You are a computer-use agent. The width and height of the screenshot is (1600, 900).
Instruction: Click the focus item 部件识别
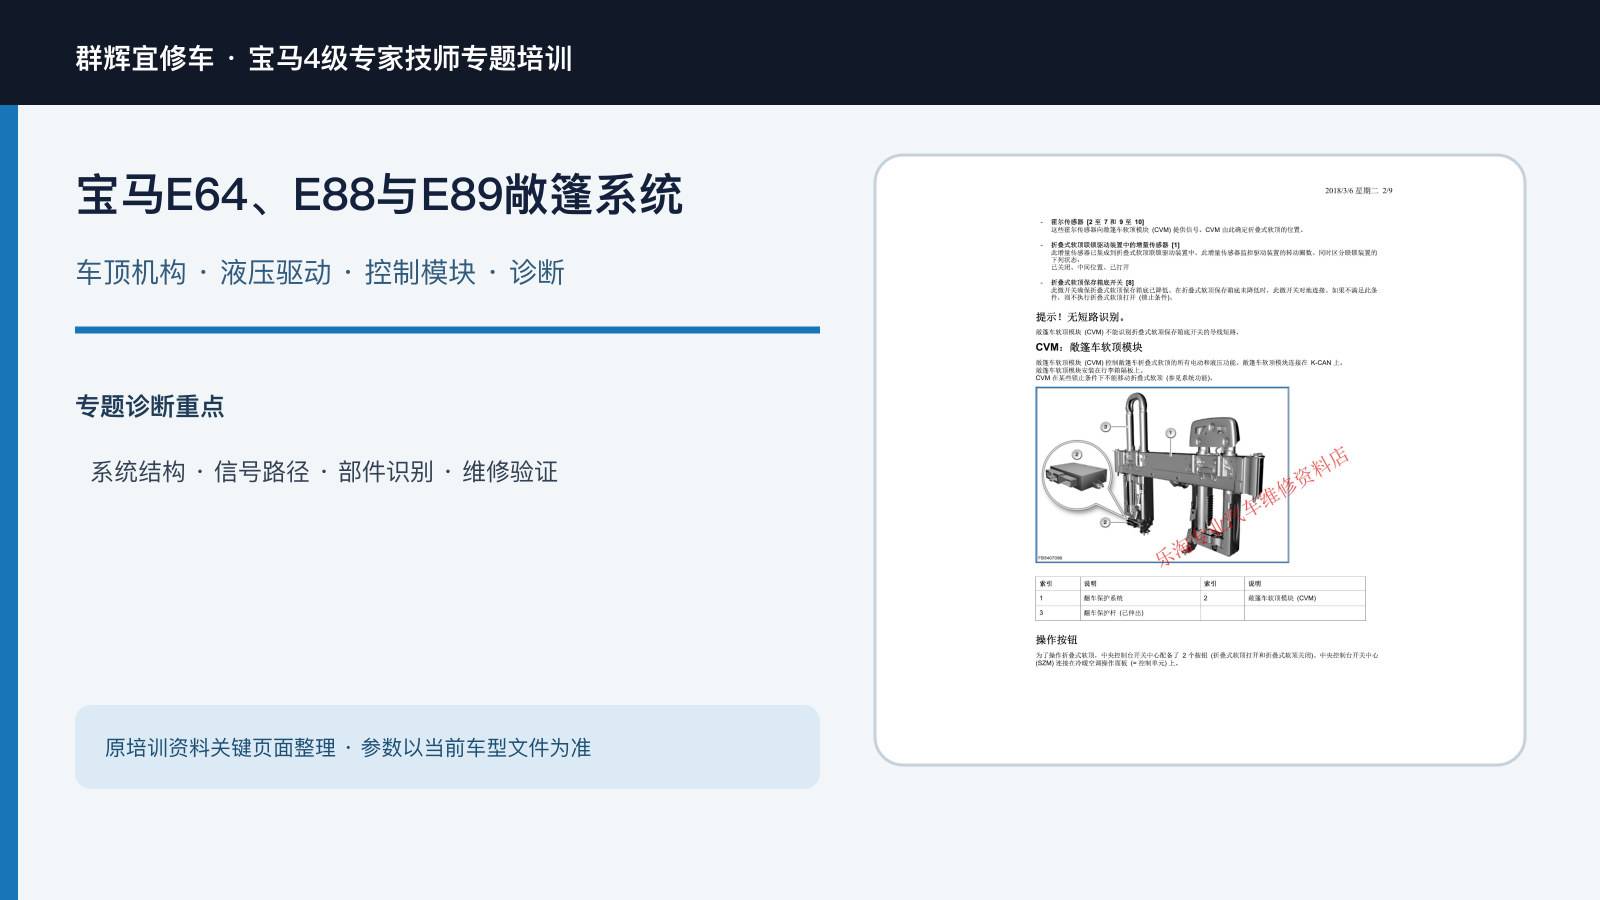click(386, 471)
